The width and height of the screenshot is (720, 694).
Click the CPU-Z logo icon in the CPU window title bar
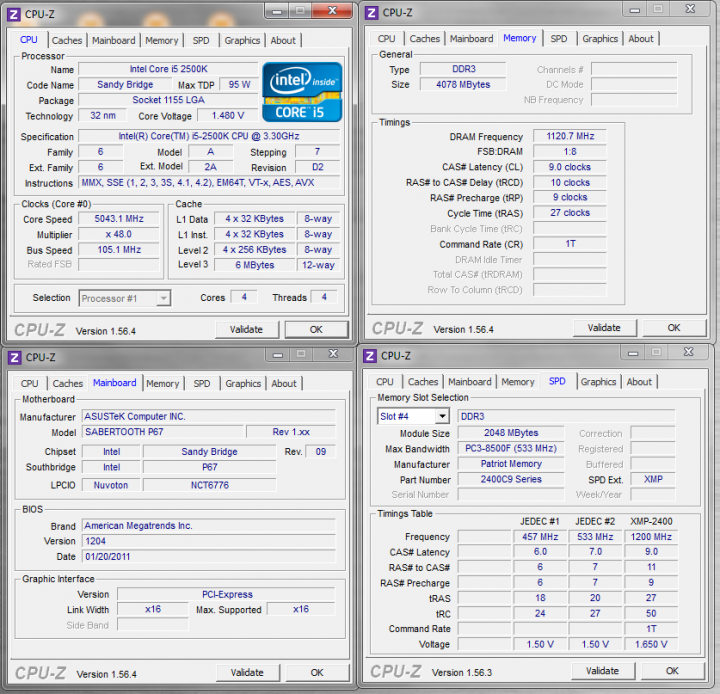click(14, 15)
